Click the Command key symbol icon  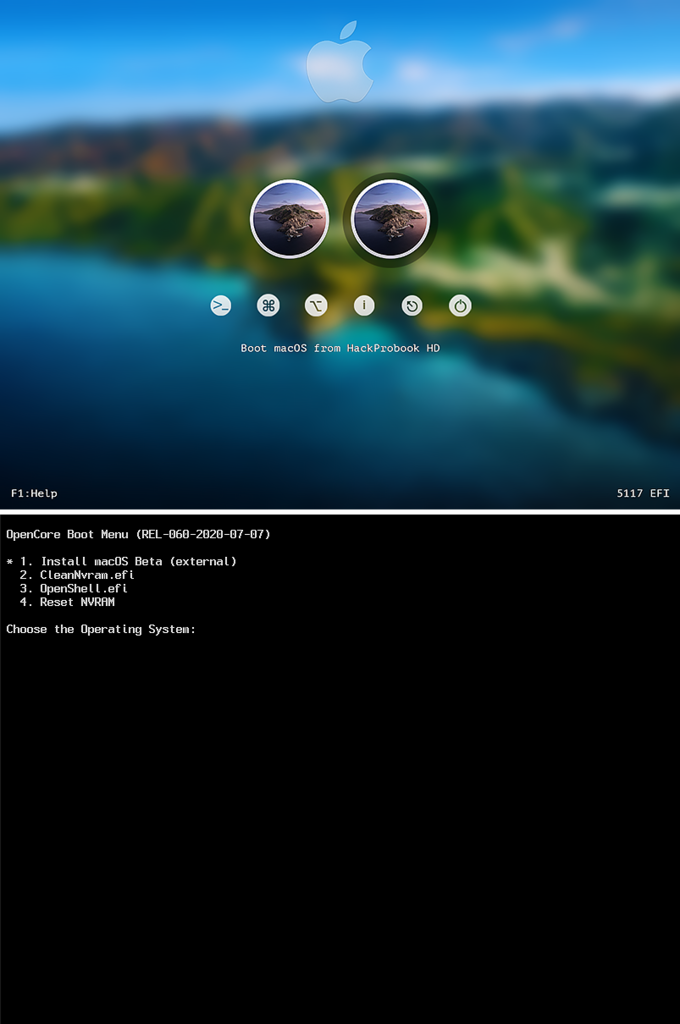click(x=268, y=306)
